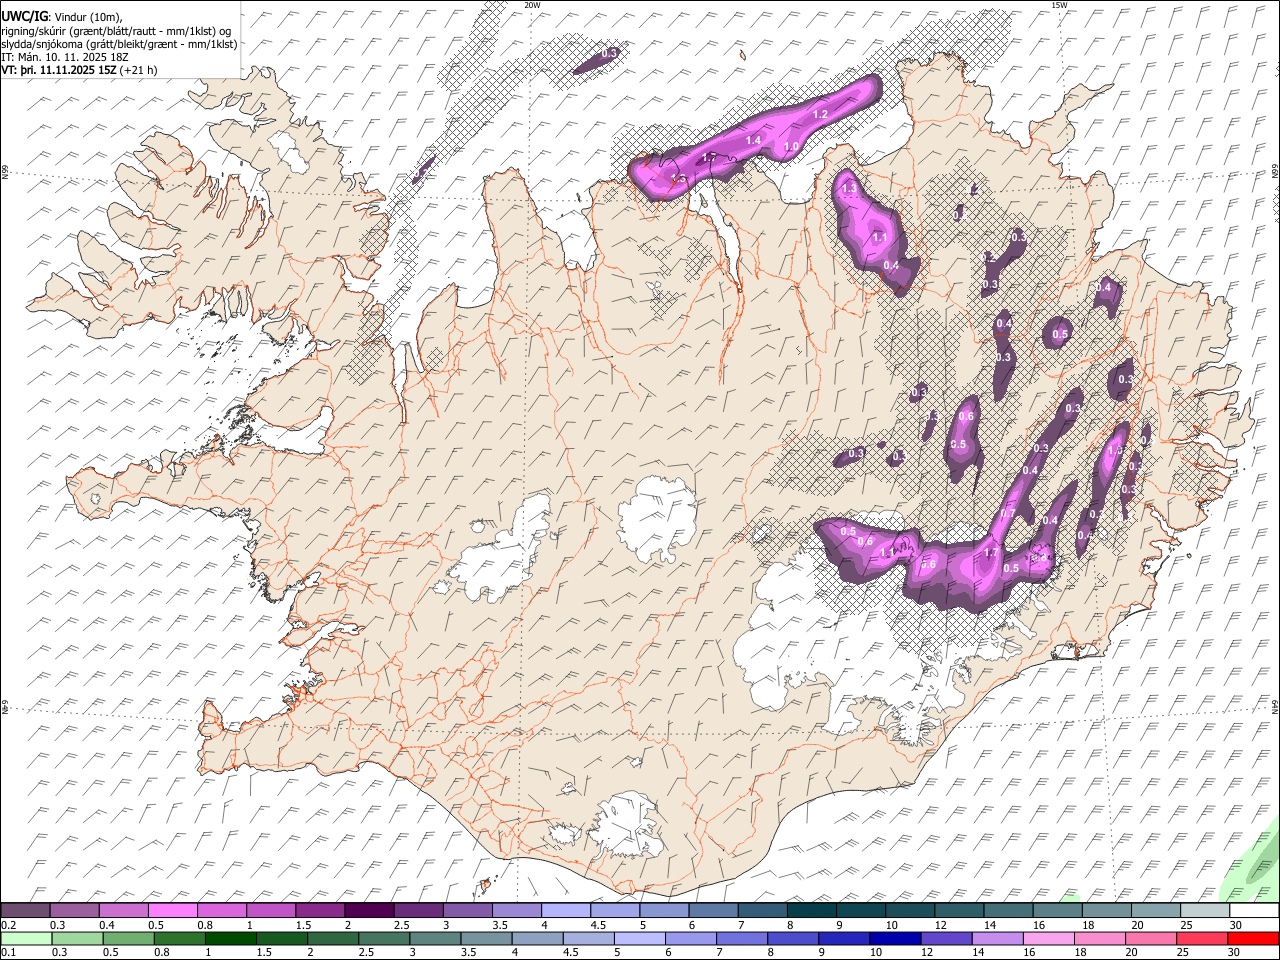1280x960 pixels.
Task: Click the UWC/IG title text
Action: coord(24,16)
